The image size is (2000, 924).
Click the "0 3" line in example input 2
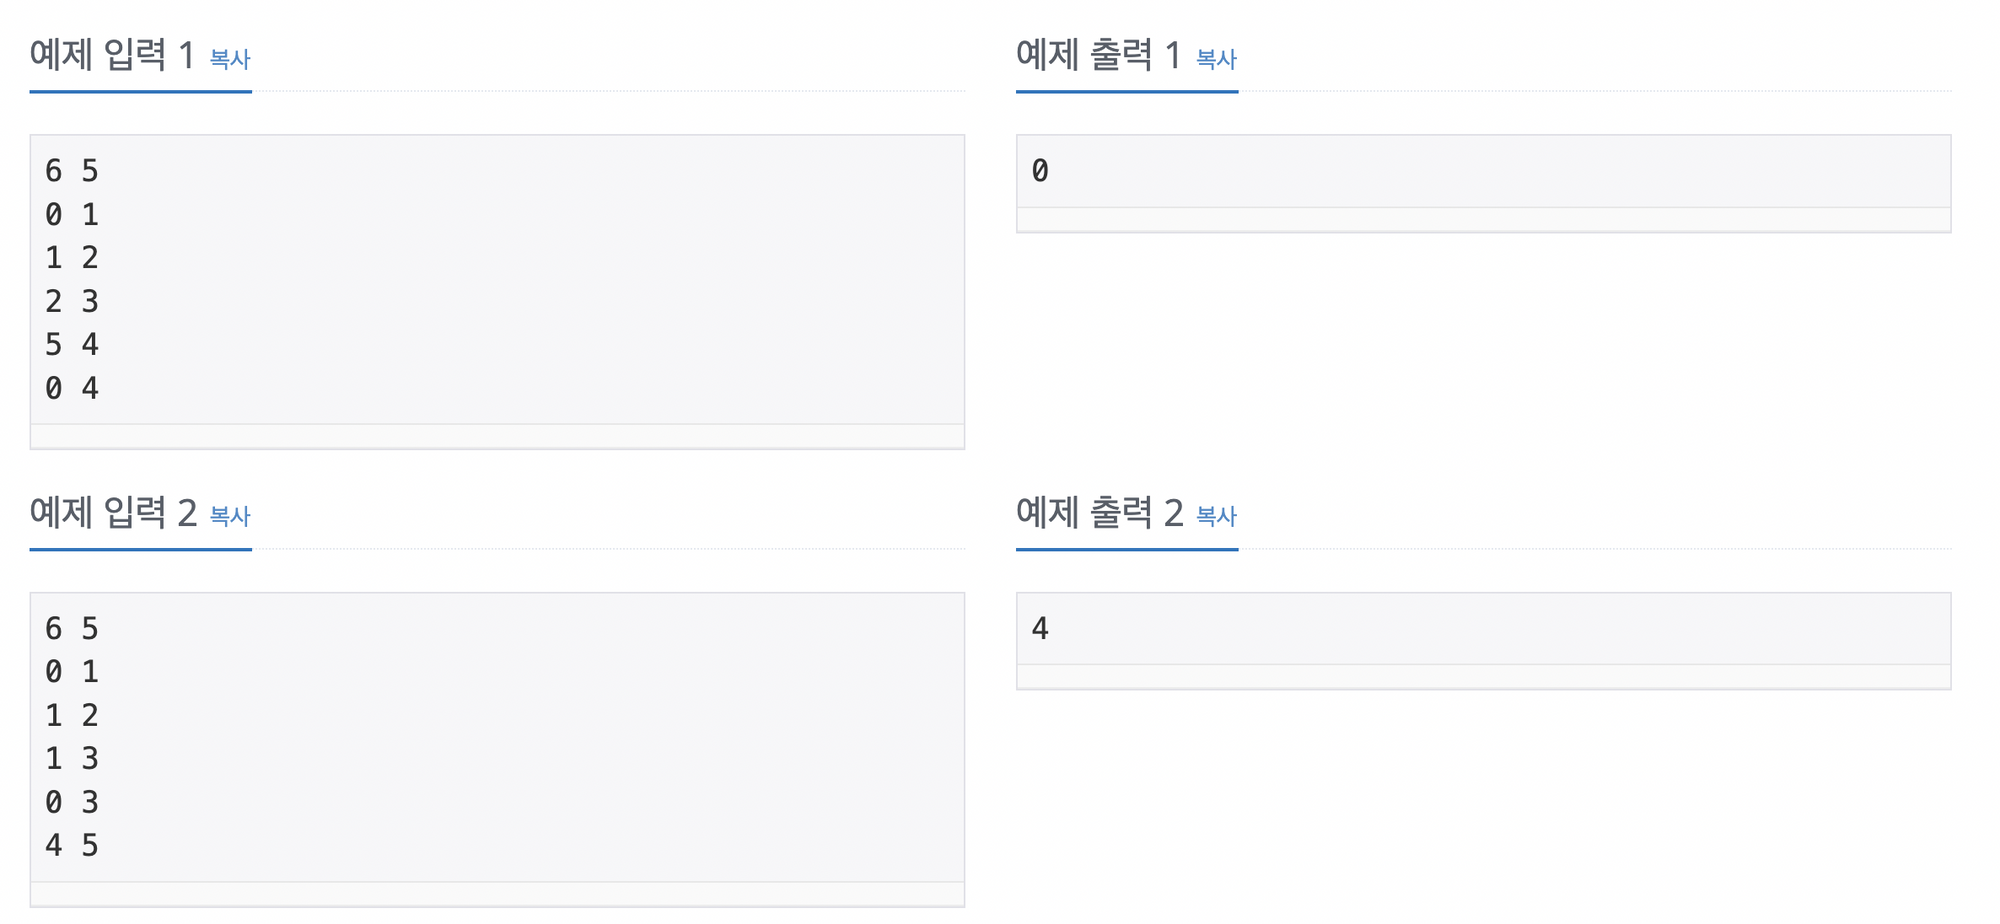point(71,802)
